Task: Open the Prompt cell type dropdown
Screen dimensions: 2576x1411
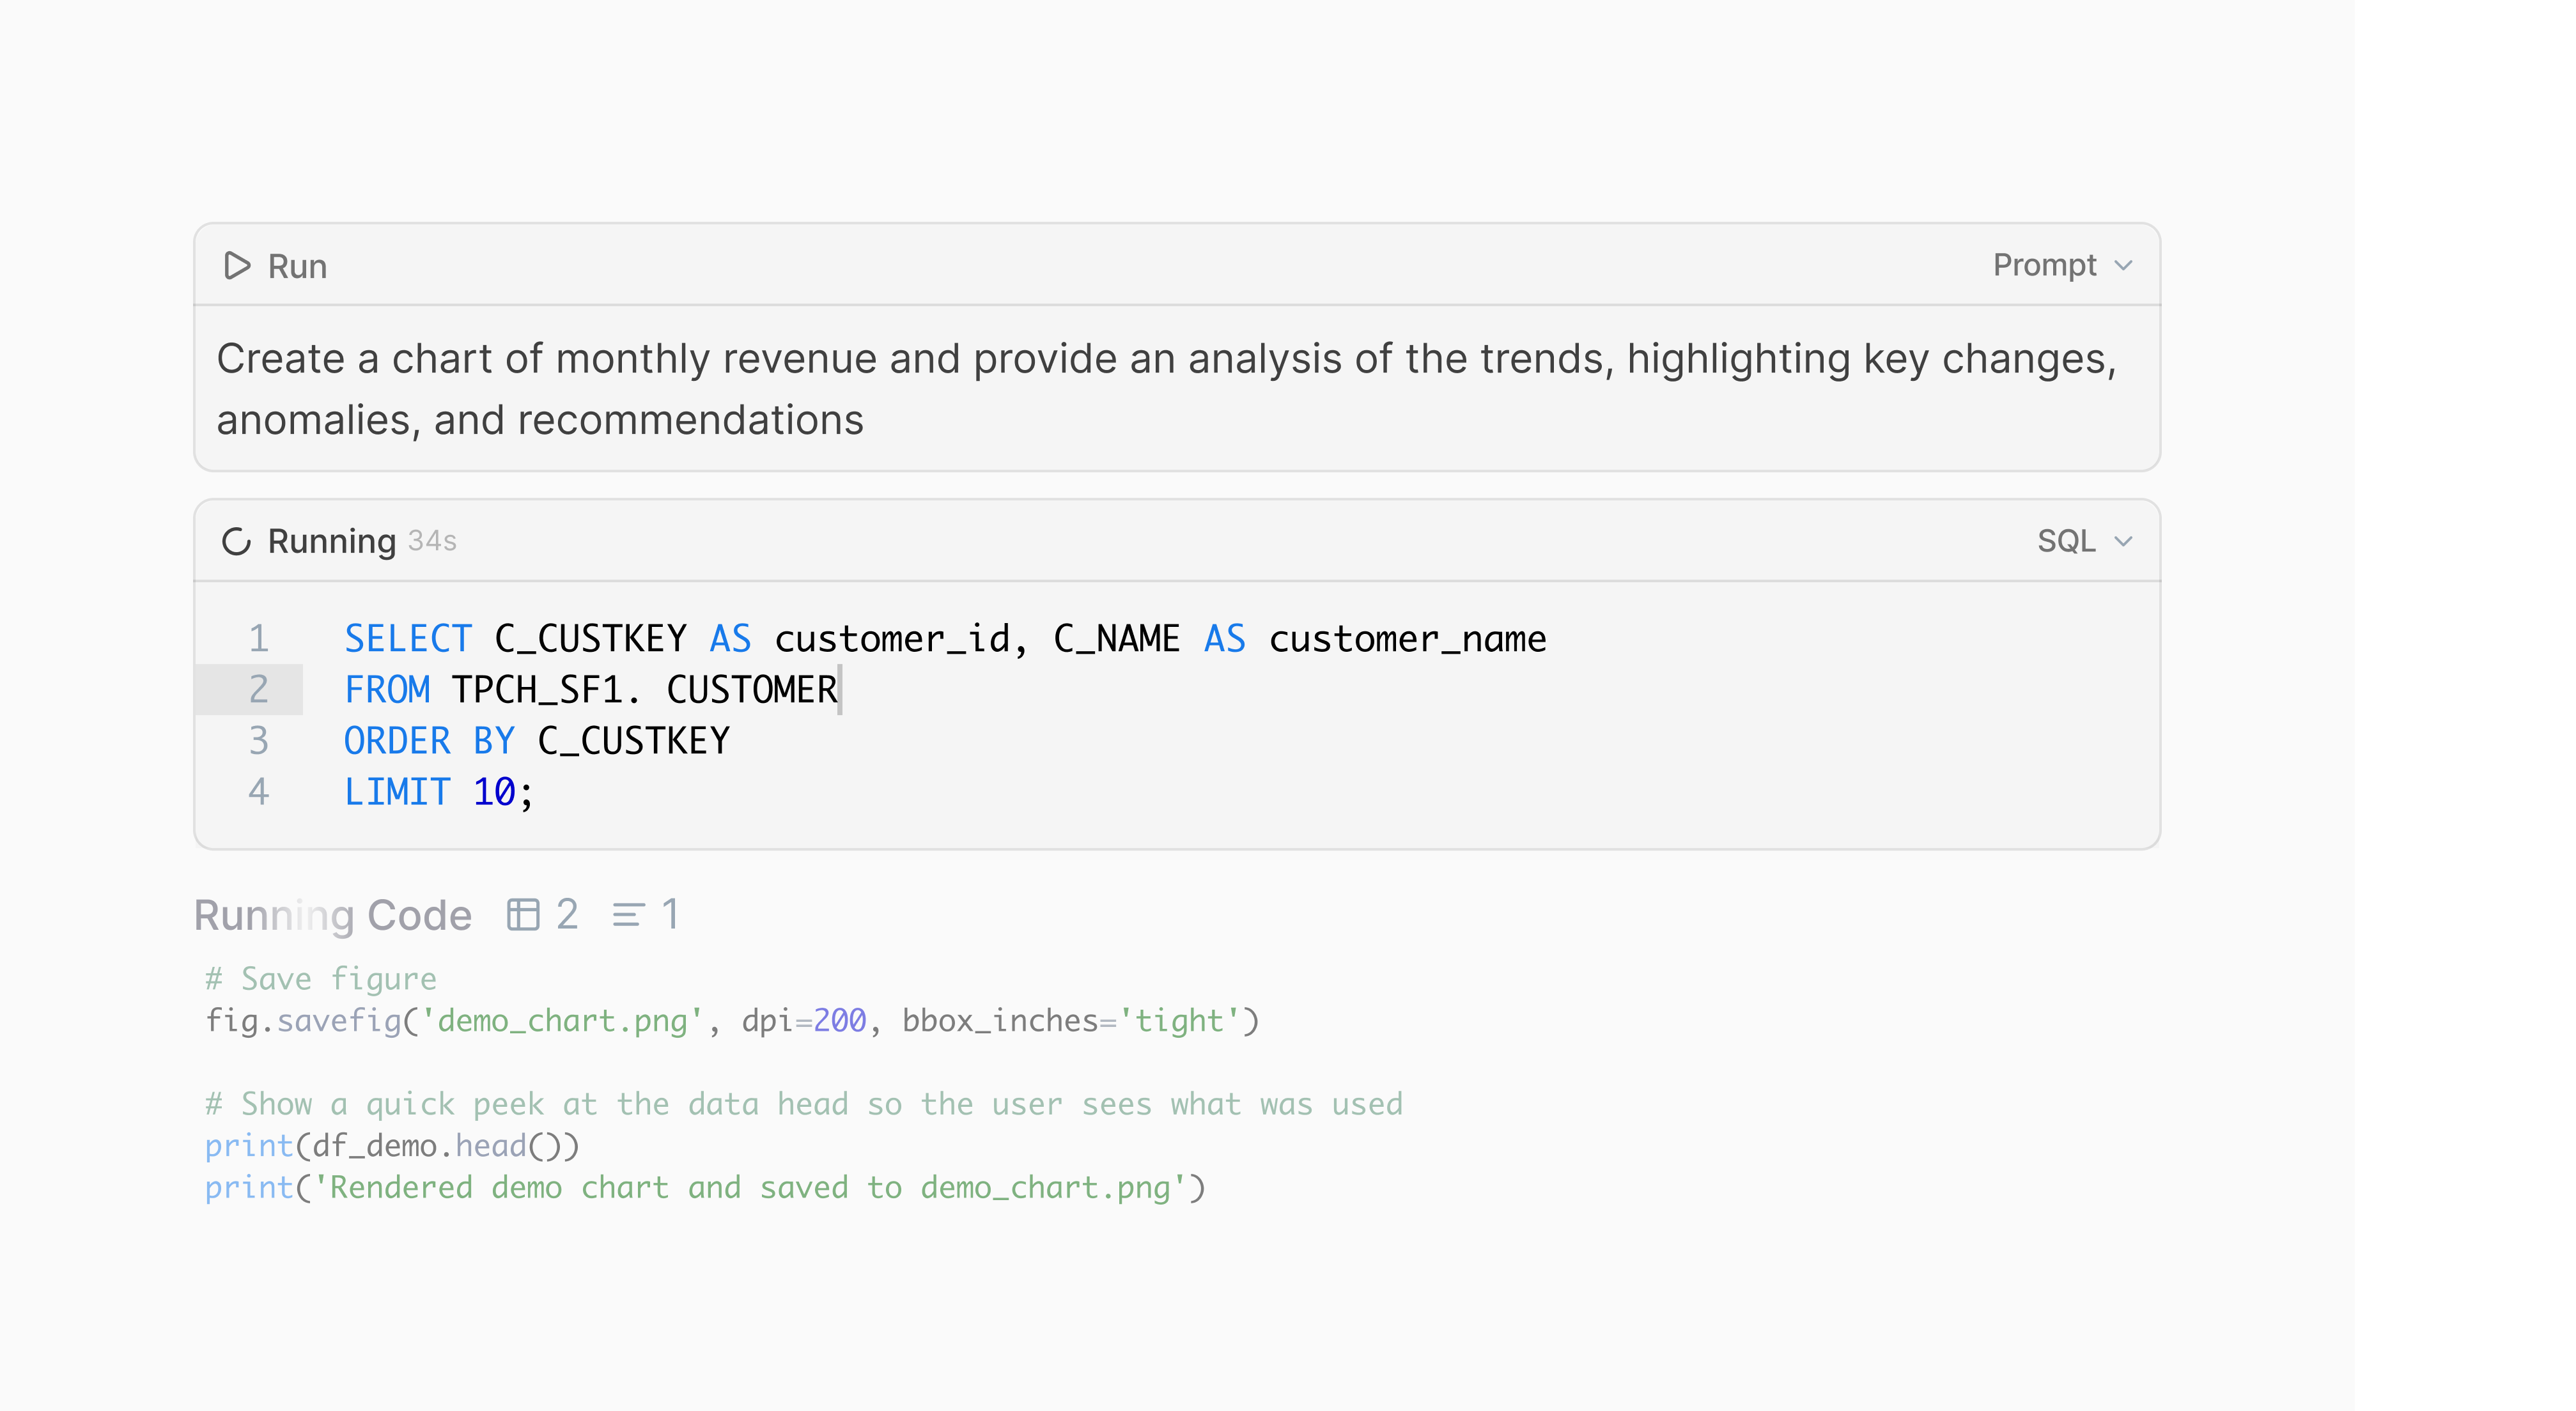Action: [2060, 265]
